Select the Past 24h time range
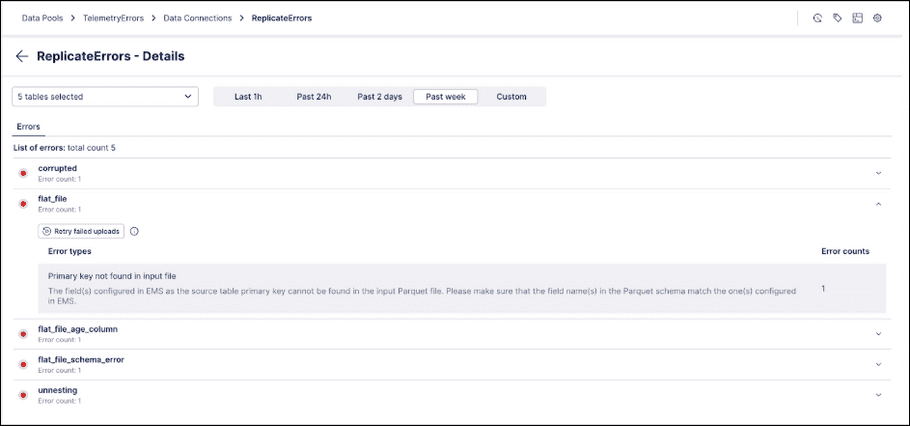 click(314, 97)
